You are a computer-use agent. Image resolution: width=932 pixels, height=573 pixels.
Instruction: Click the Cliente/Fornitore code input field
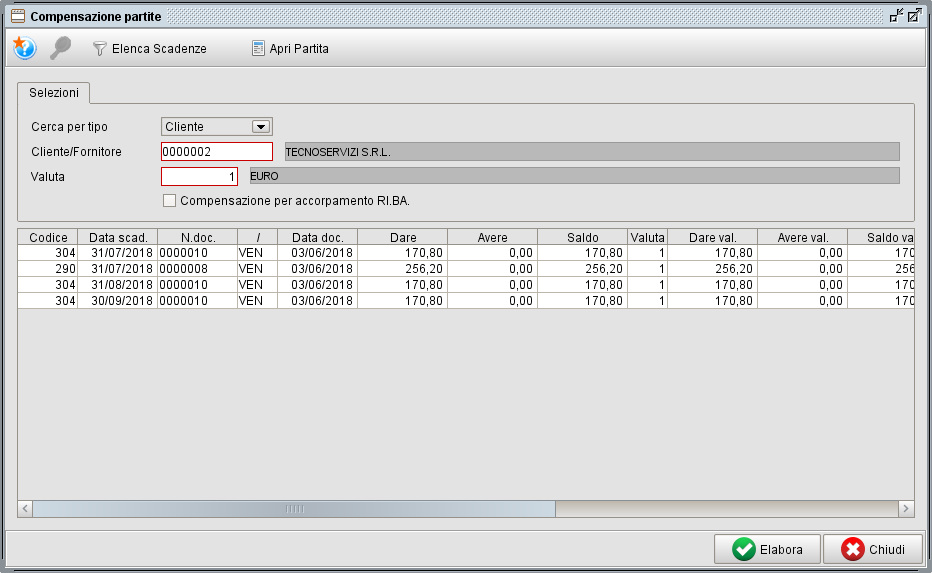pos(216,152)
